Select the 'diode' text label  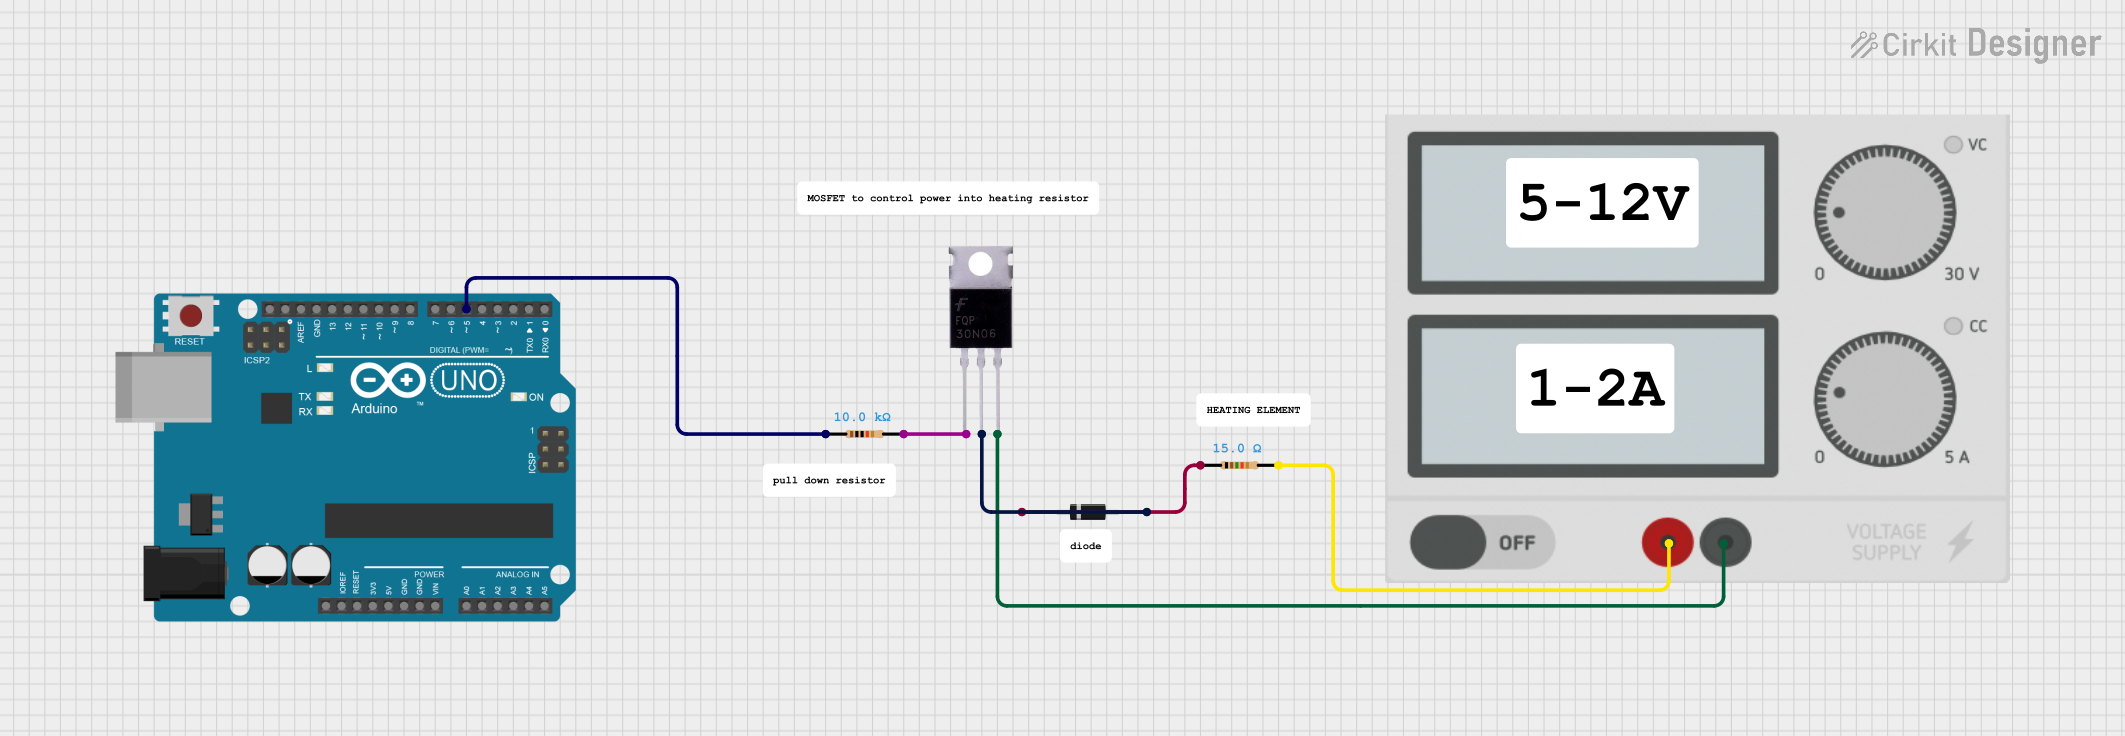1086,546
